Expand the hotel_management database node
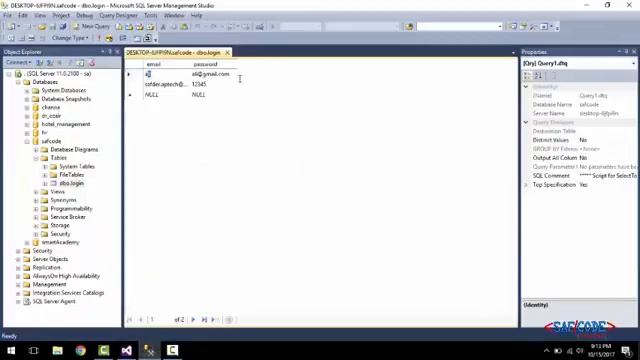This screenshot has height=360, width=640. pyautogui.click(x=27, y=124)
